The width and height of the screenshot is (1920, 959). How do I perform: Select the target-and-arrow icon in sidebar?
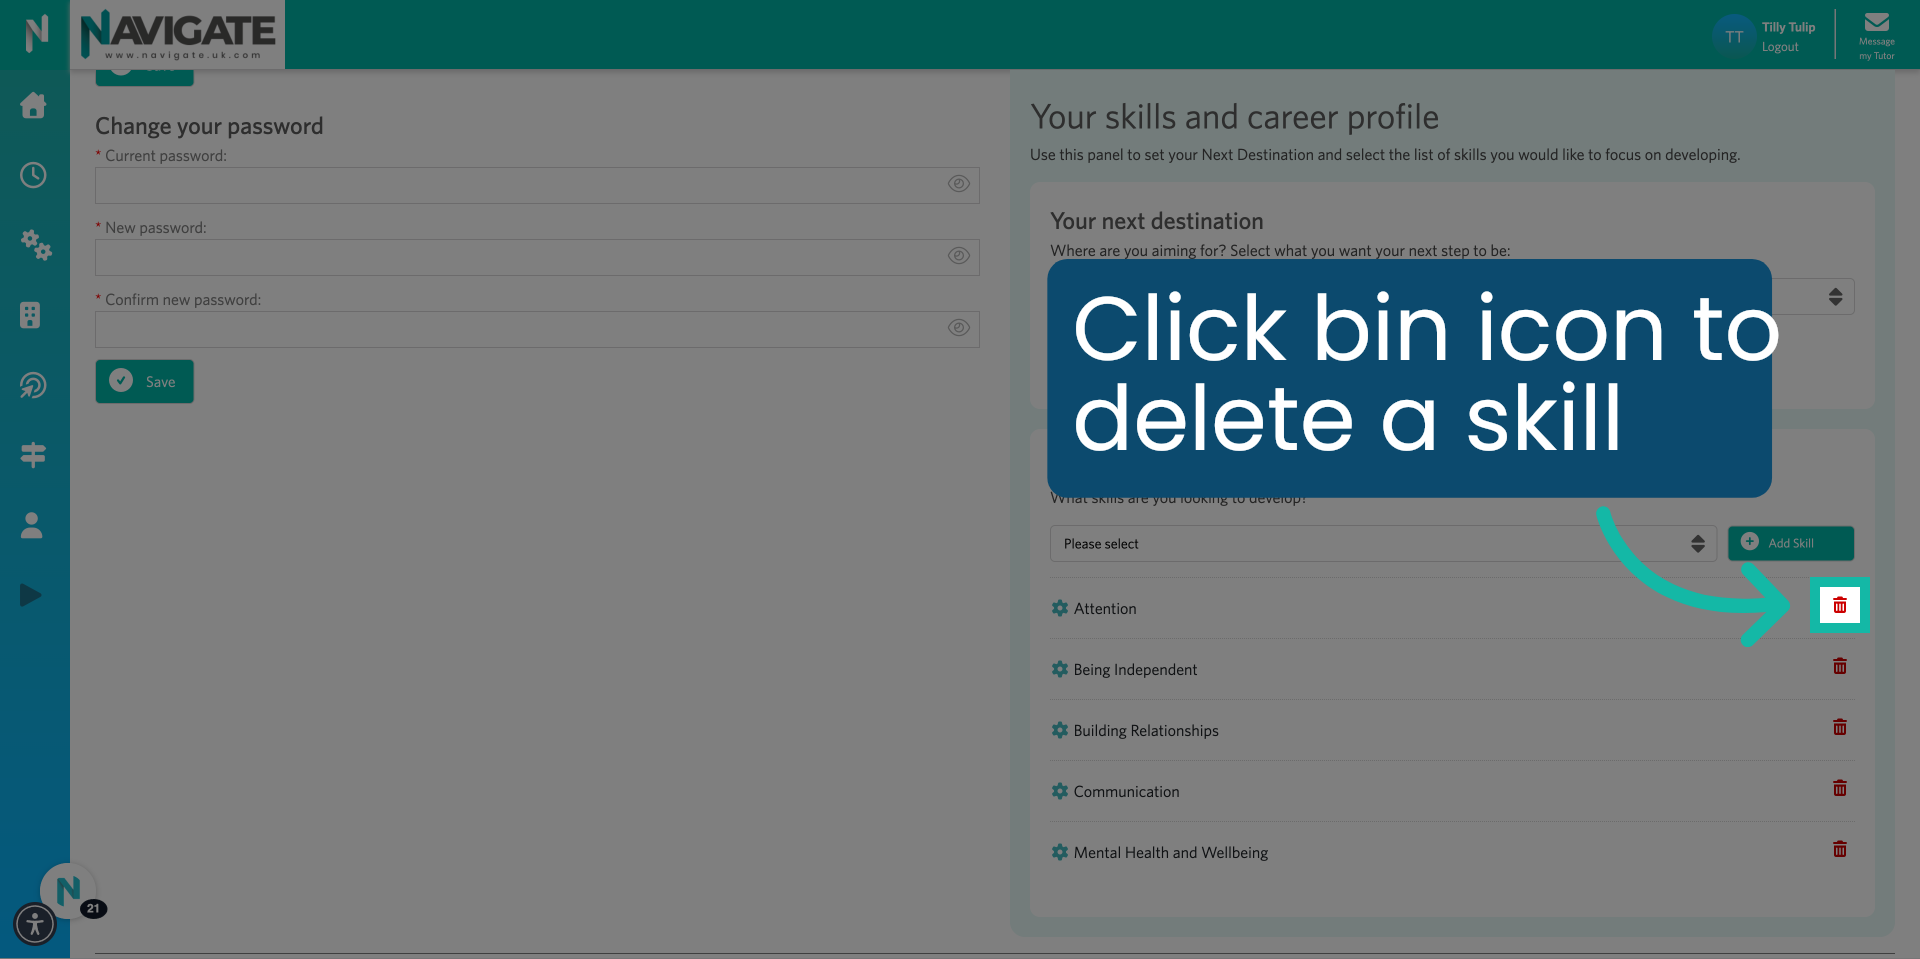[x=33, y=385]
